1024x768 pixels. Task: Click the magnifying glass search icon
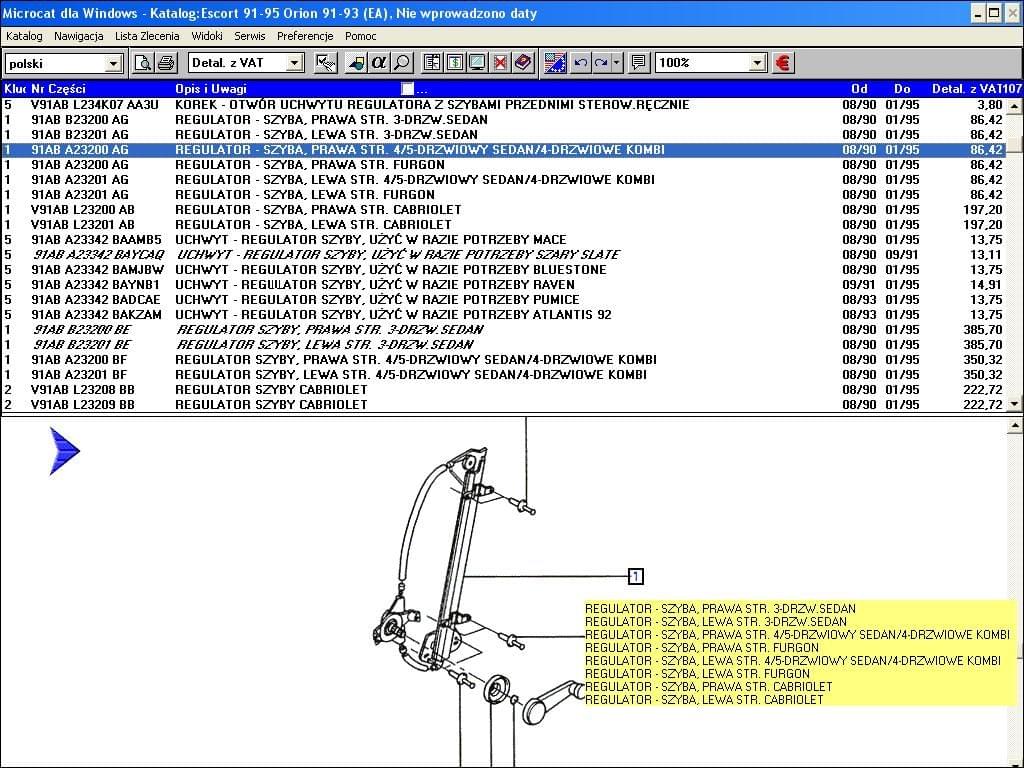click(401, 63)
